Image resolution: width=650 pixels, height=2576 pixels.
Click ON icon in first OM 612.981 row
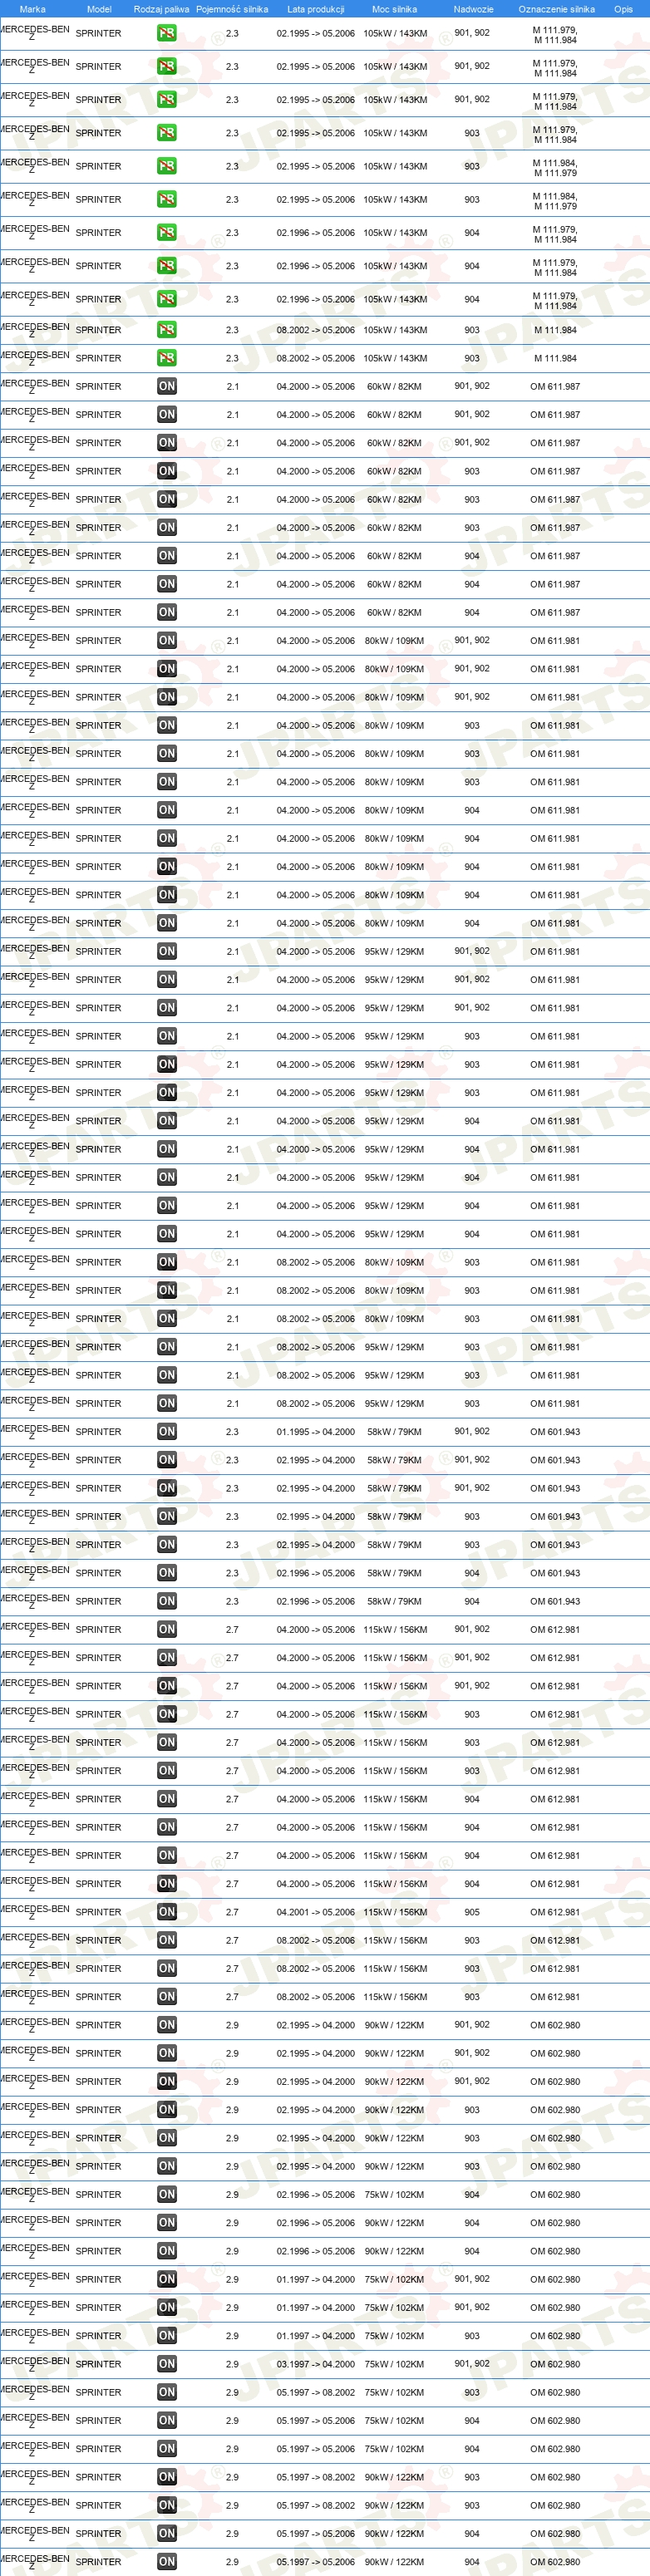coord(167,1630)
